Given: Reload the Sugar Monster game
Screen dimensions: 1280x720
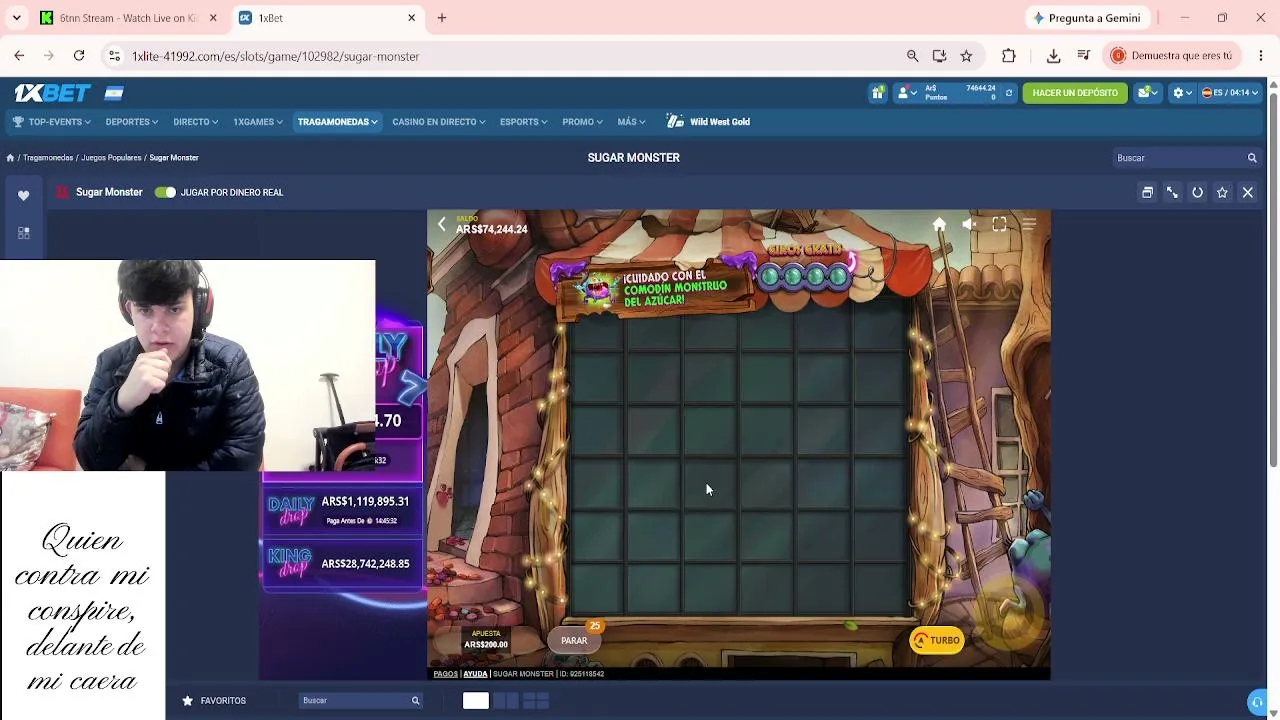Looking at the screenshot, I should [x=1197, y=192].
